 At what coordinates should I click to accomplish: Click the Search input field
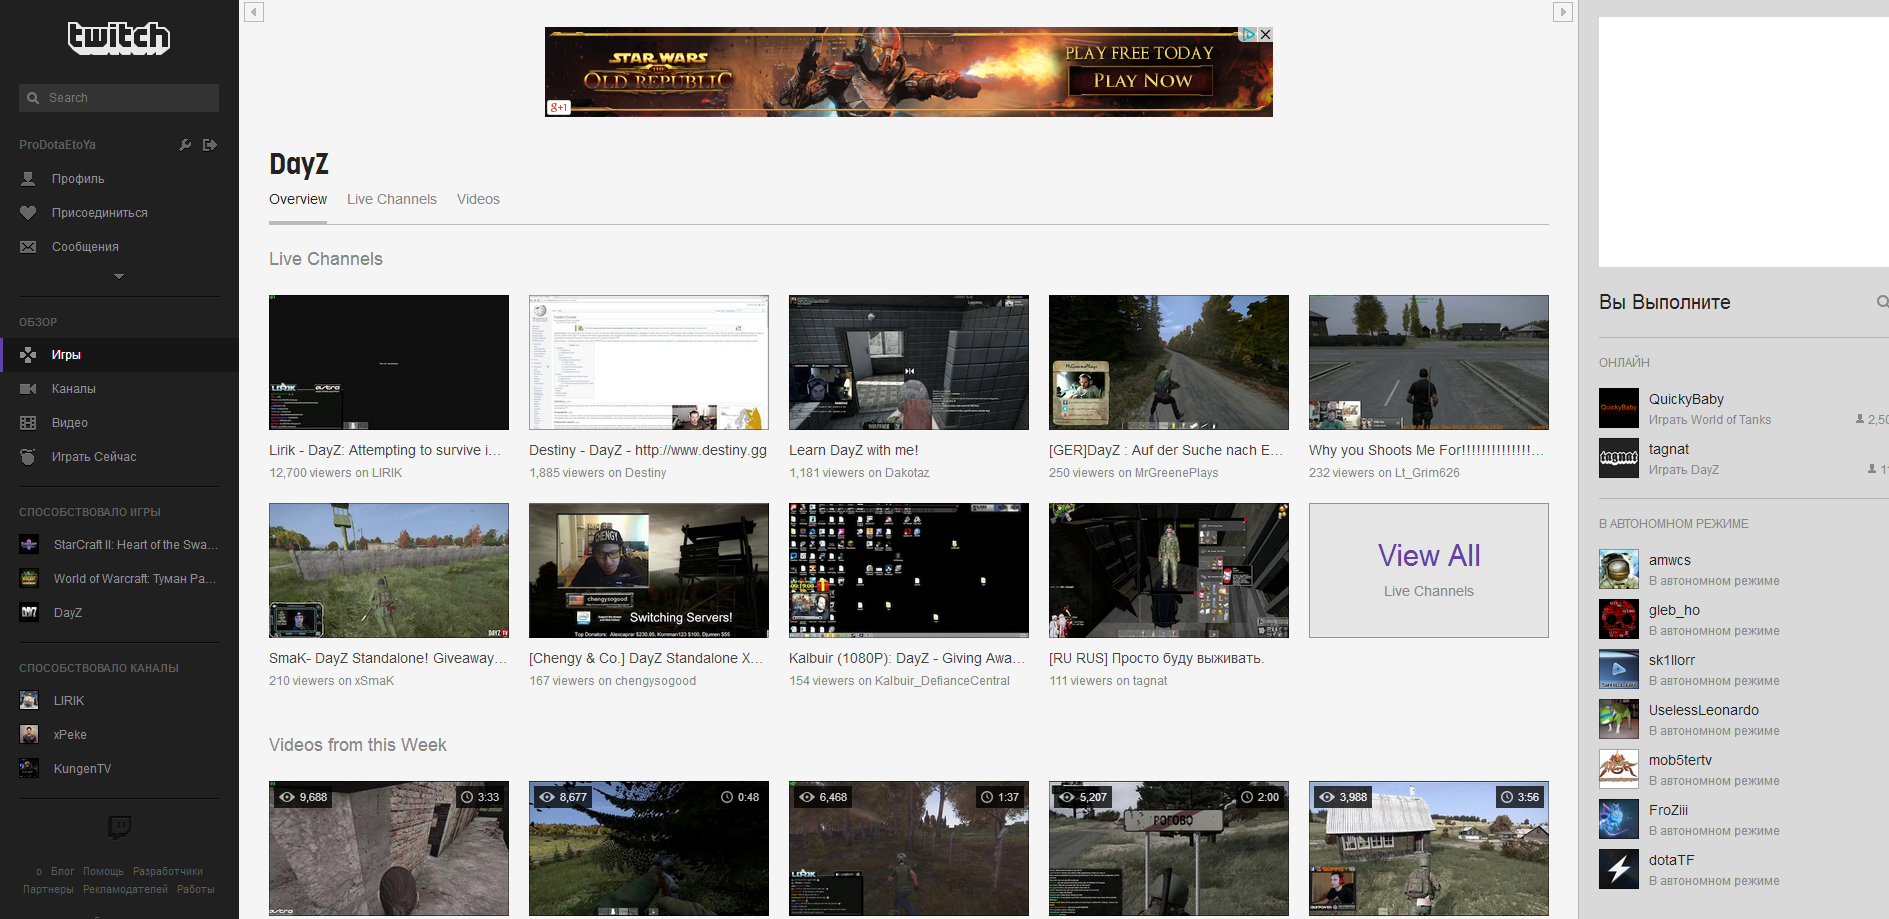click(x=119, y=98)
